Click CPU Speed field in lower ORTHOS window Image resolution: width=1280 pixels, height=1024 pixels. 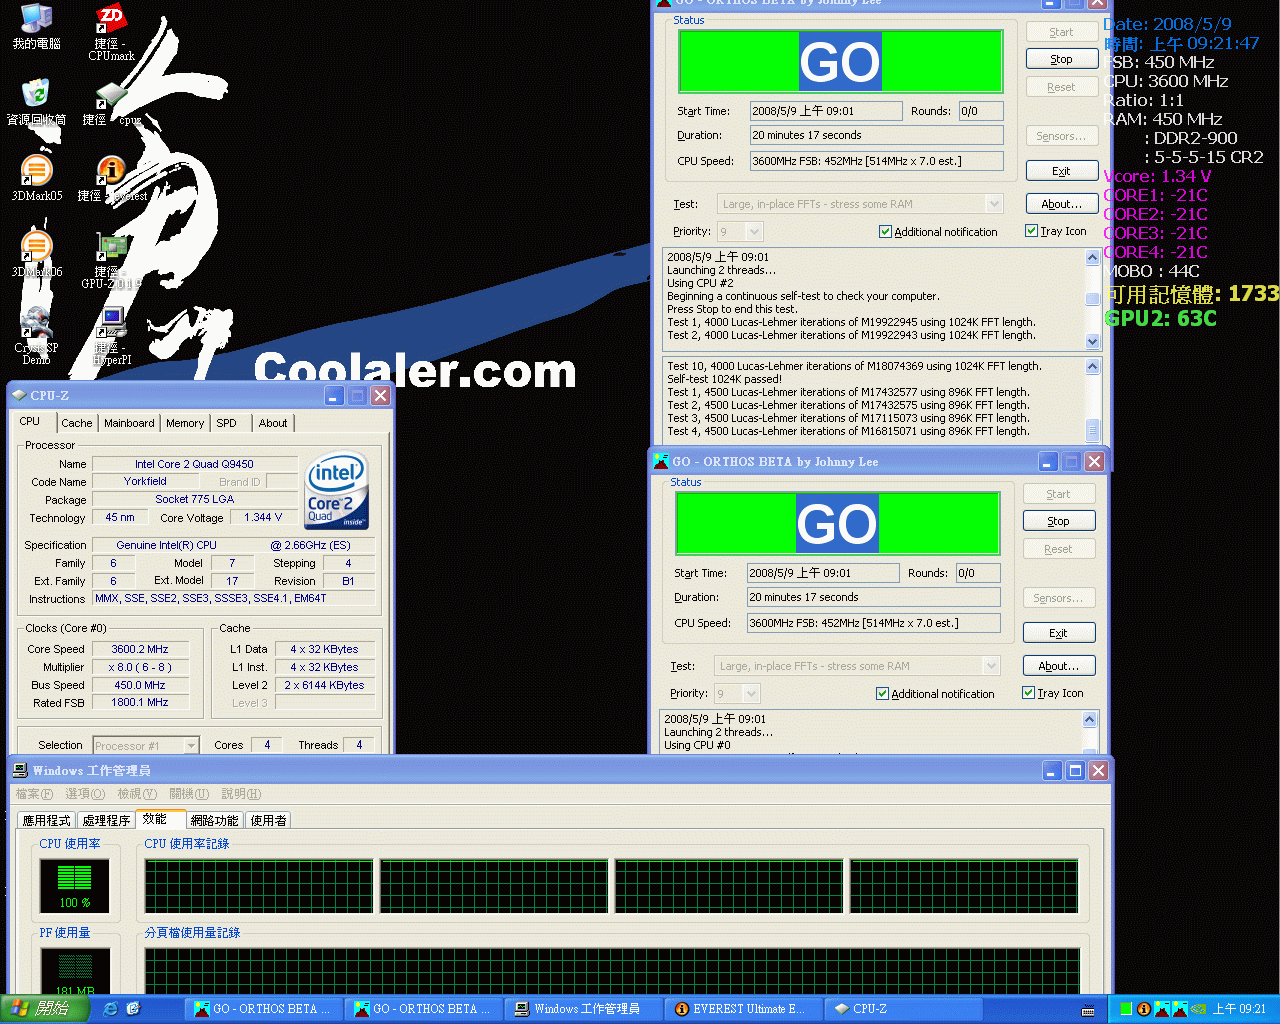[874, 623]
